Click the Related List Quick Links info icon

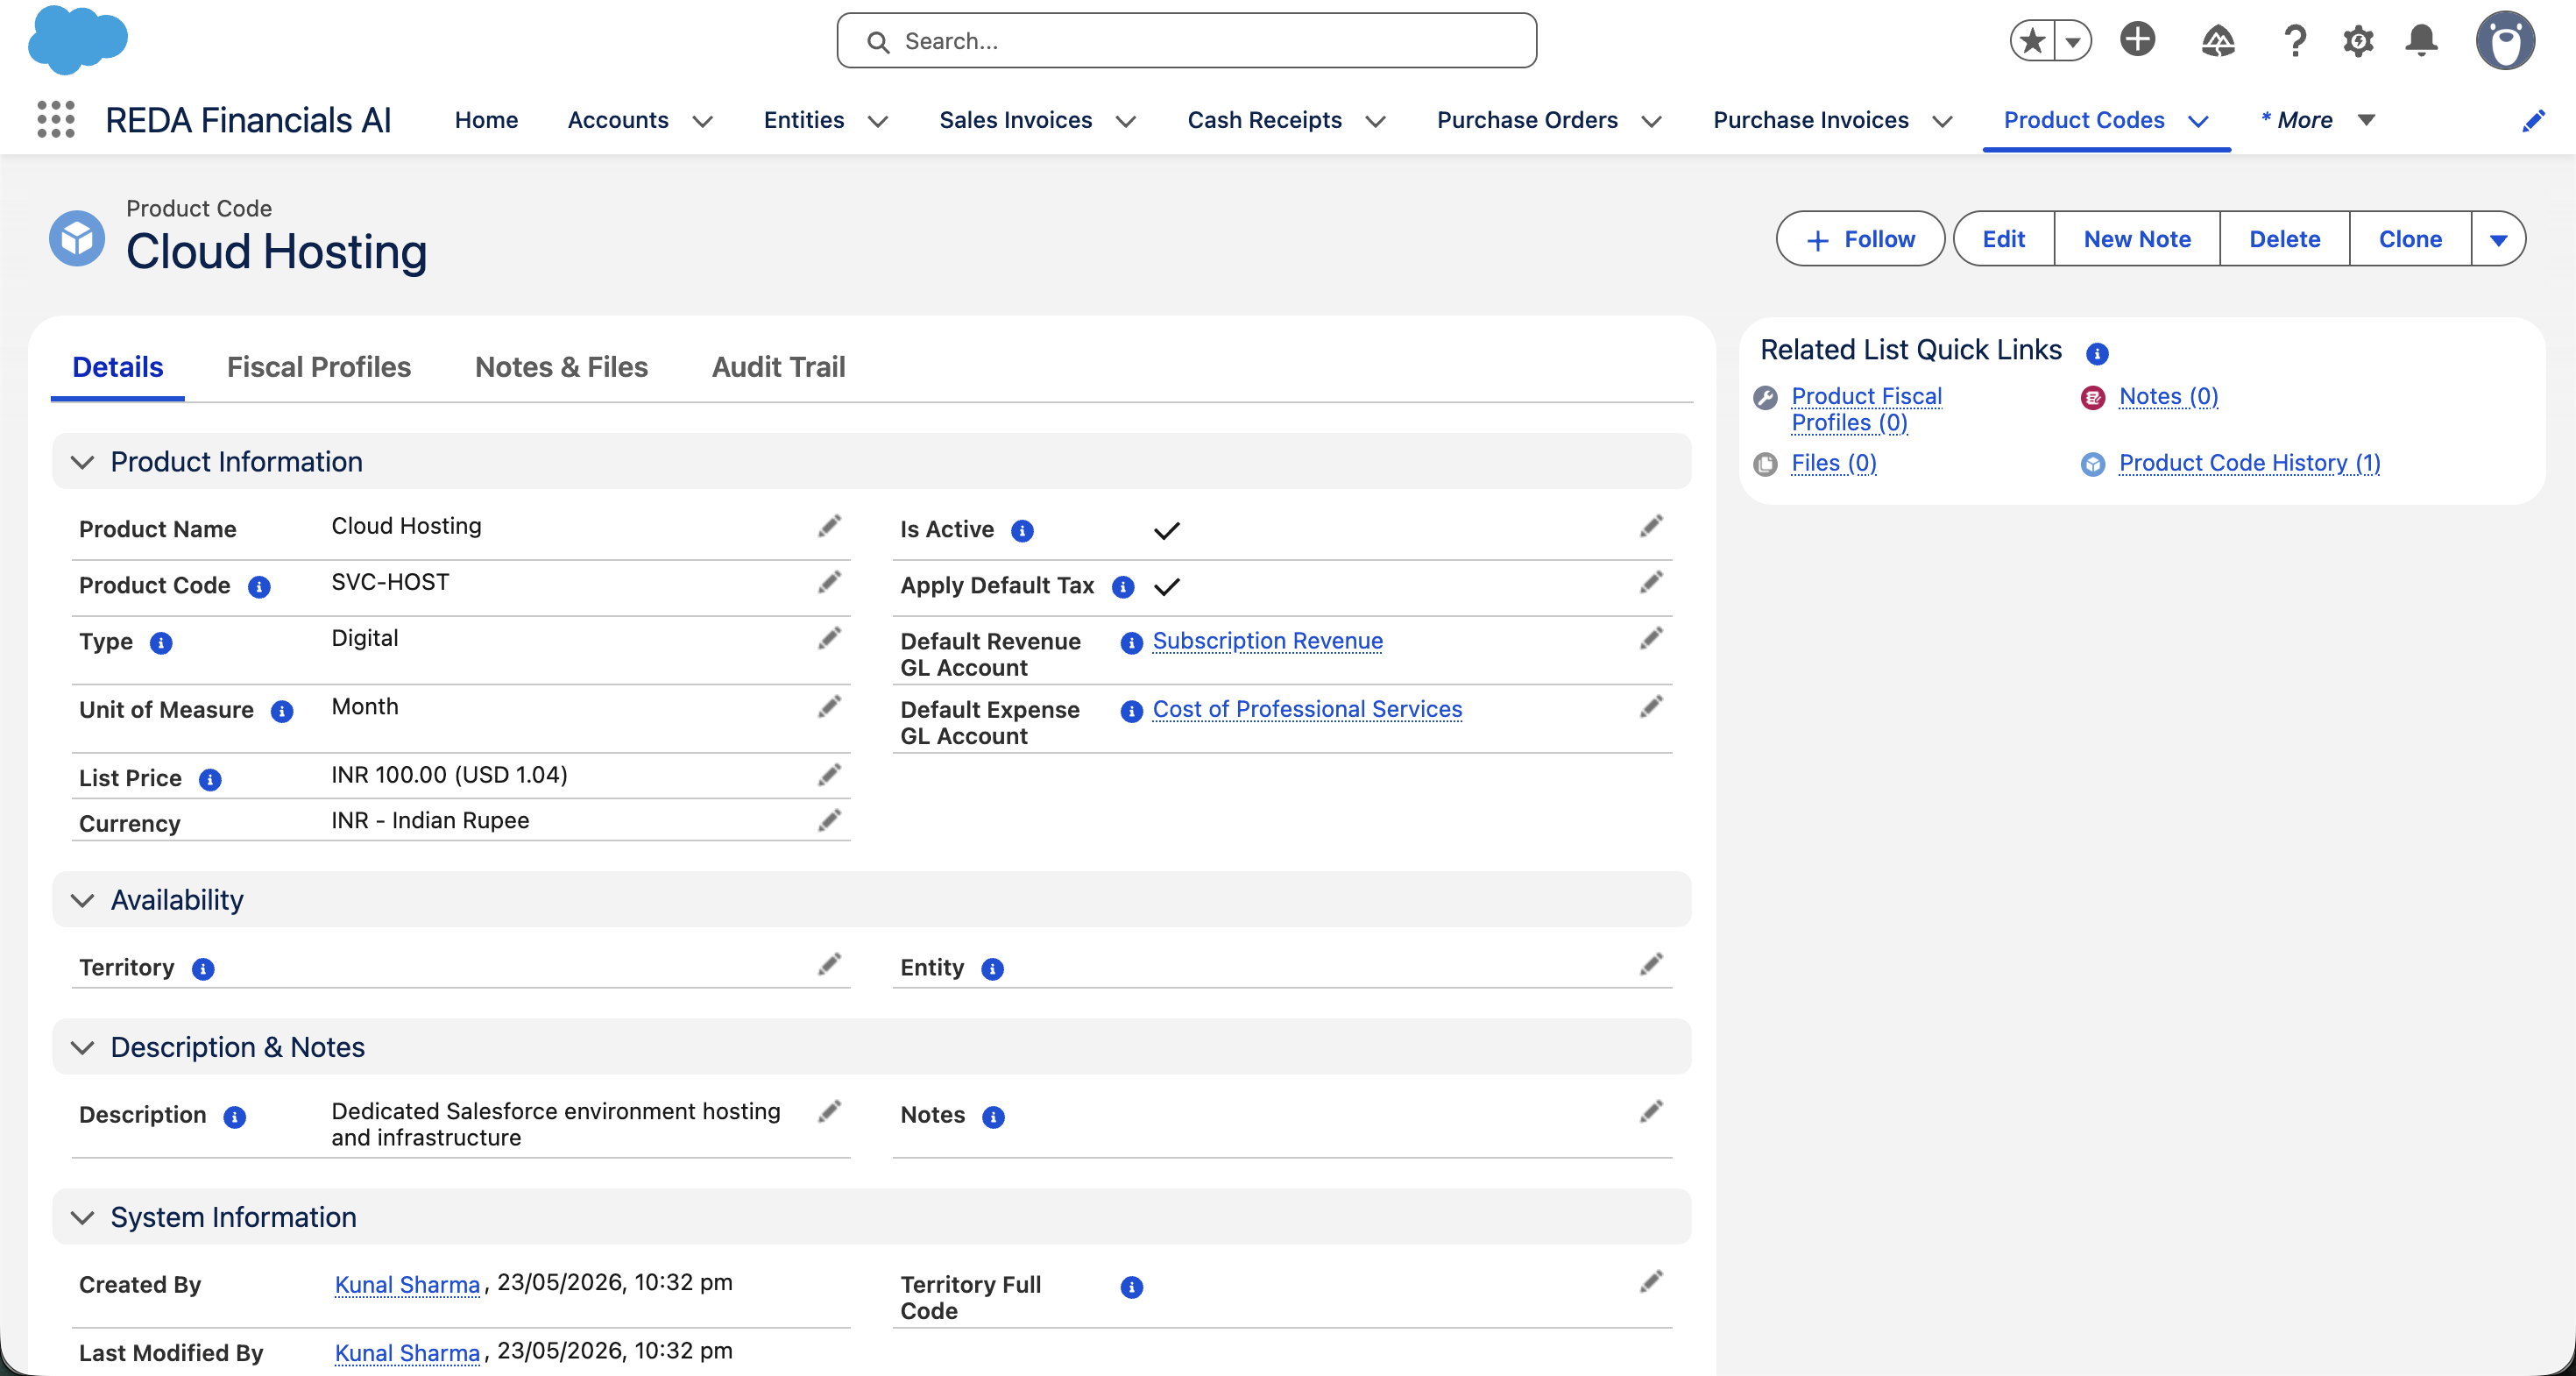pos(2097,353)
